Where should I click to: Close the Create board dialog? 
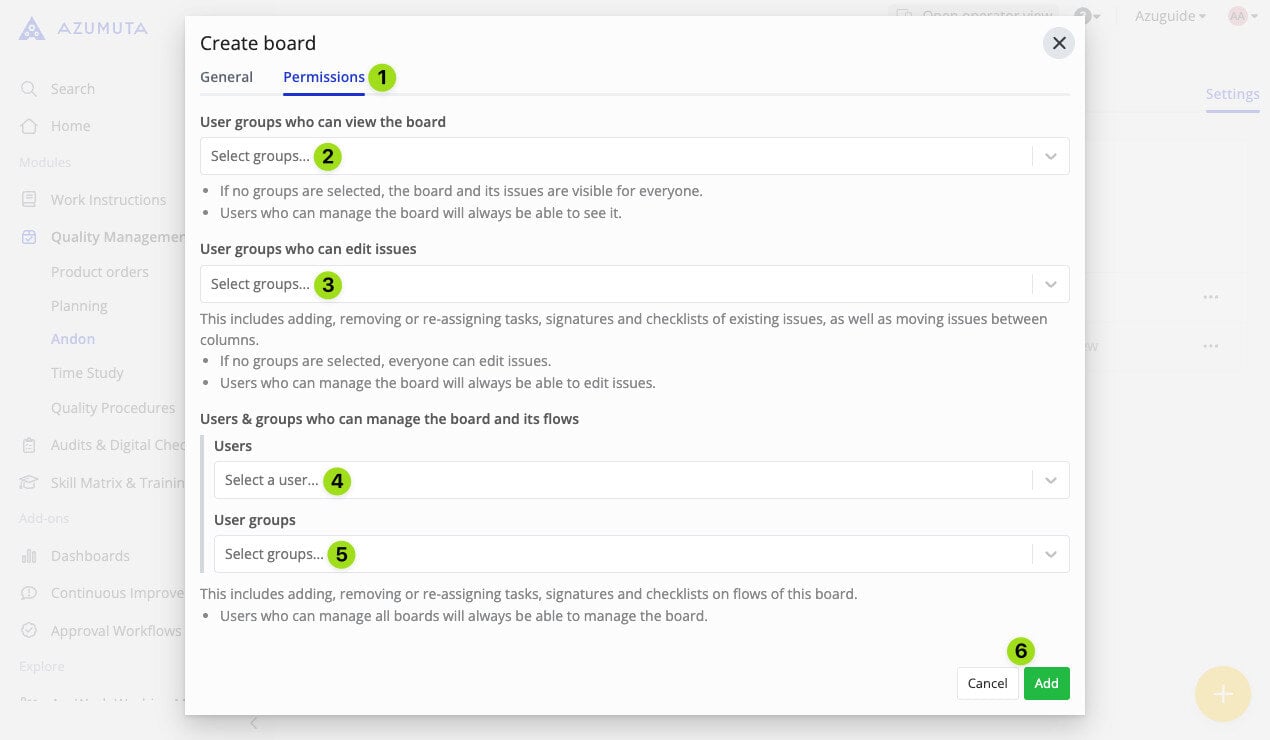click(1059, 43)
